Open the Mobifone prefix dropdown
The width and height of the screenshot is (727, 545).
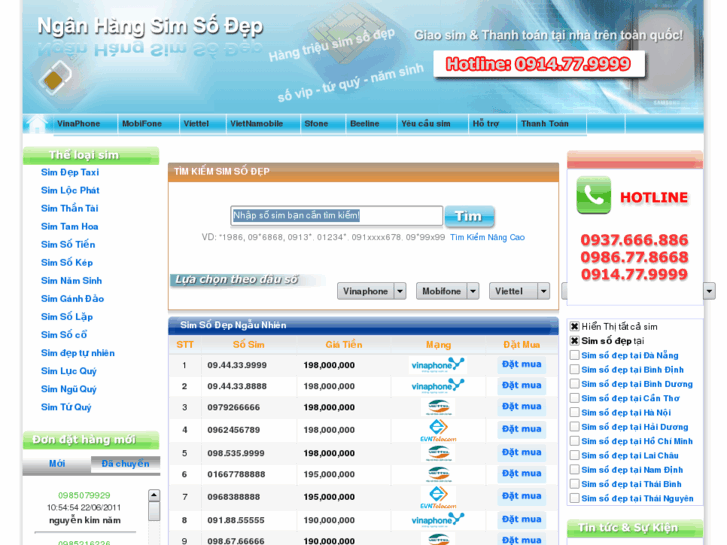[447, 291]
